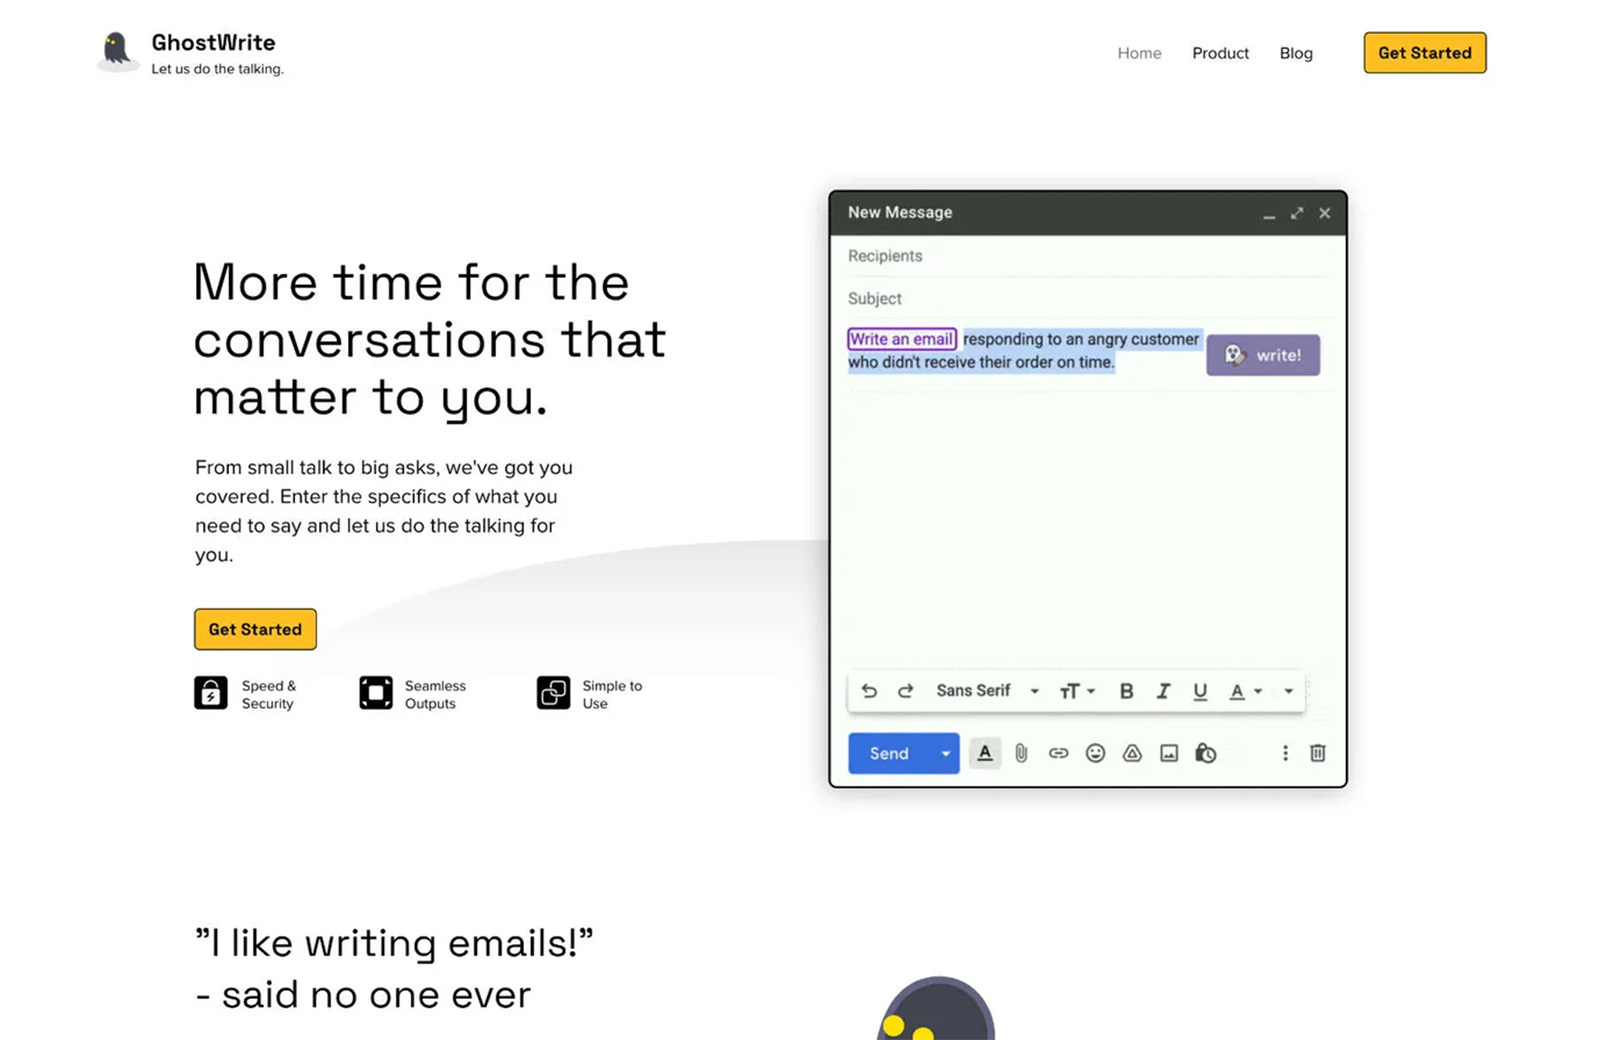1600x1040 pixels.
Task: Click the 'New Message' title text
Action: (x=900, y=212)
